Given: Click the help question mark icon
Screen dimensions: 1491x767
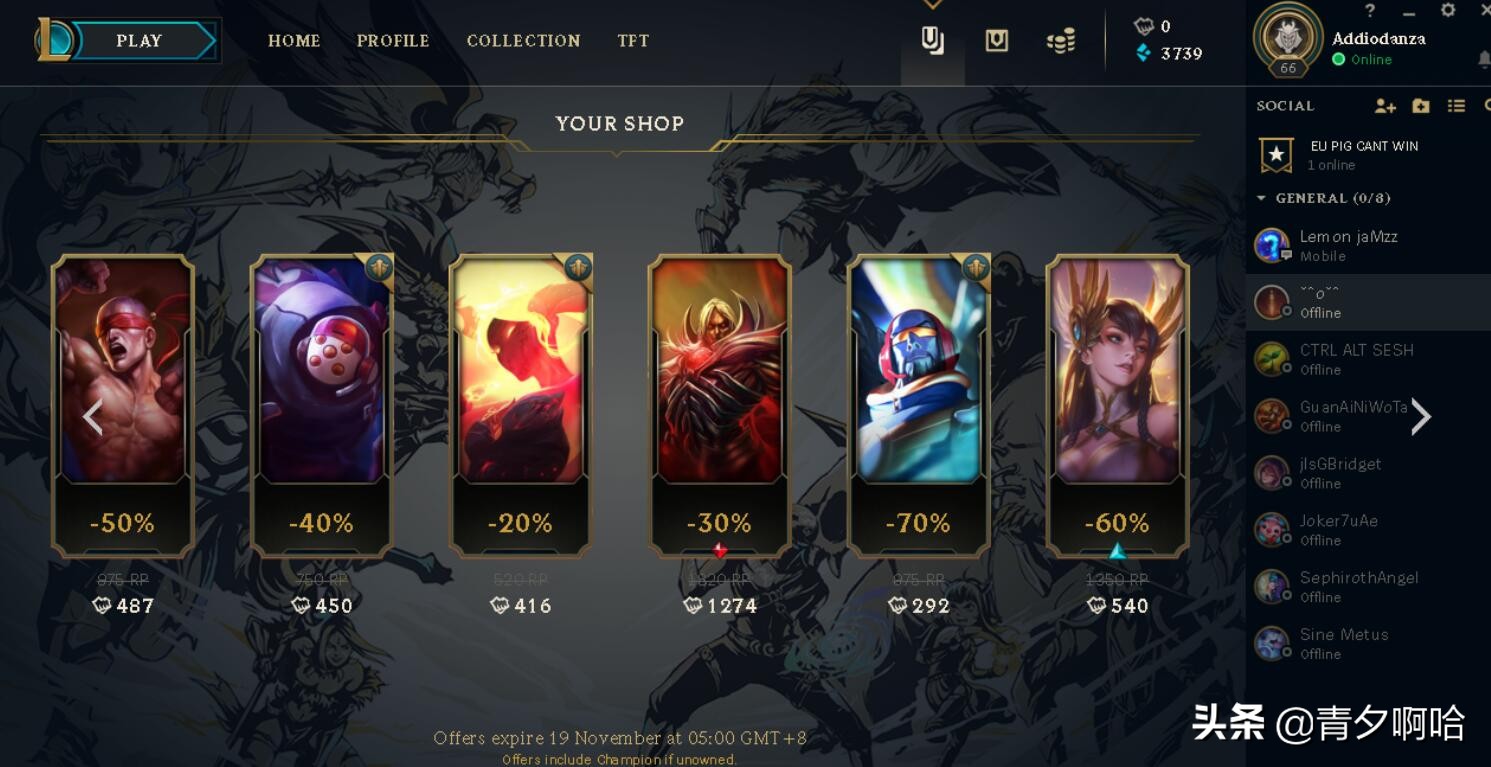Looking at the screenshot, I should pyautogui.click(x=1370, y=11).
